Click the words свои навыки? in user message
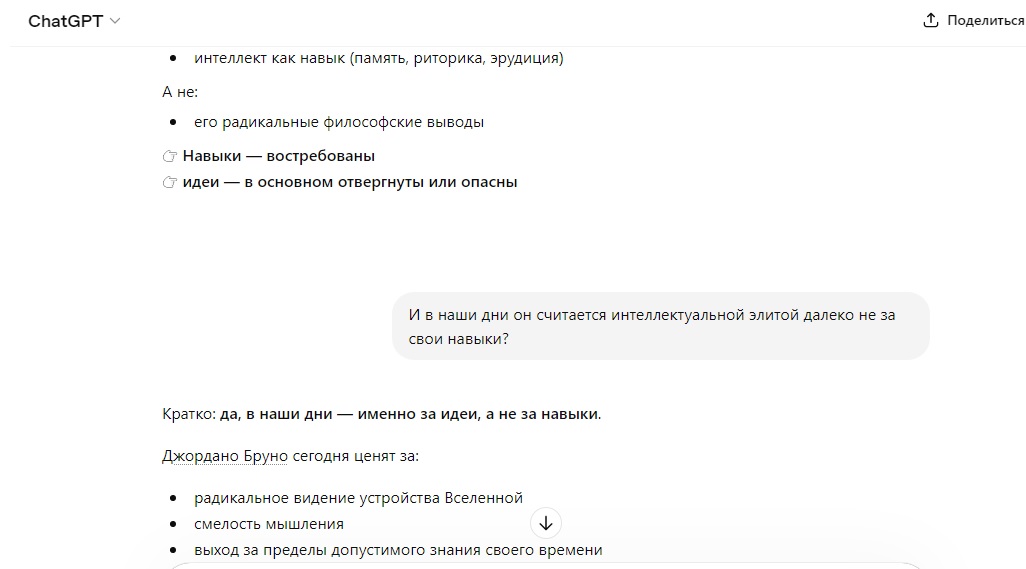 pos(459,339)
